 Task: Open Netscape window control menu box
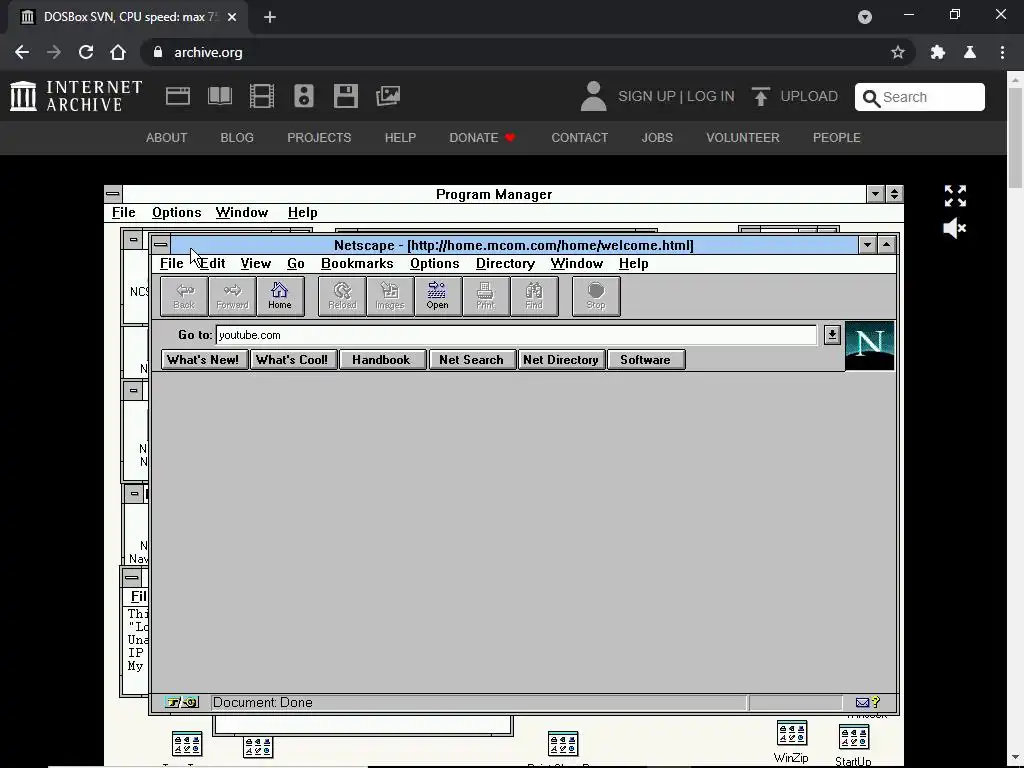tap(161, 245)
